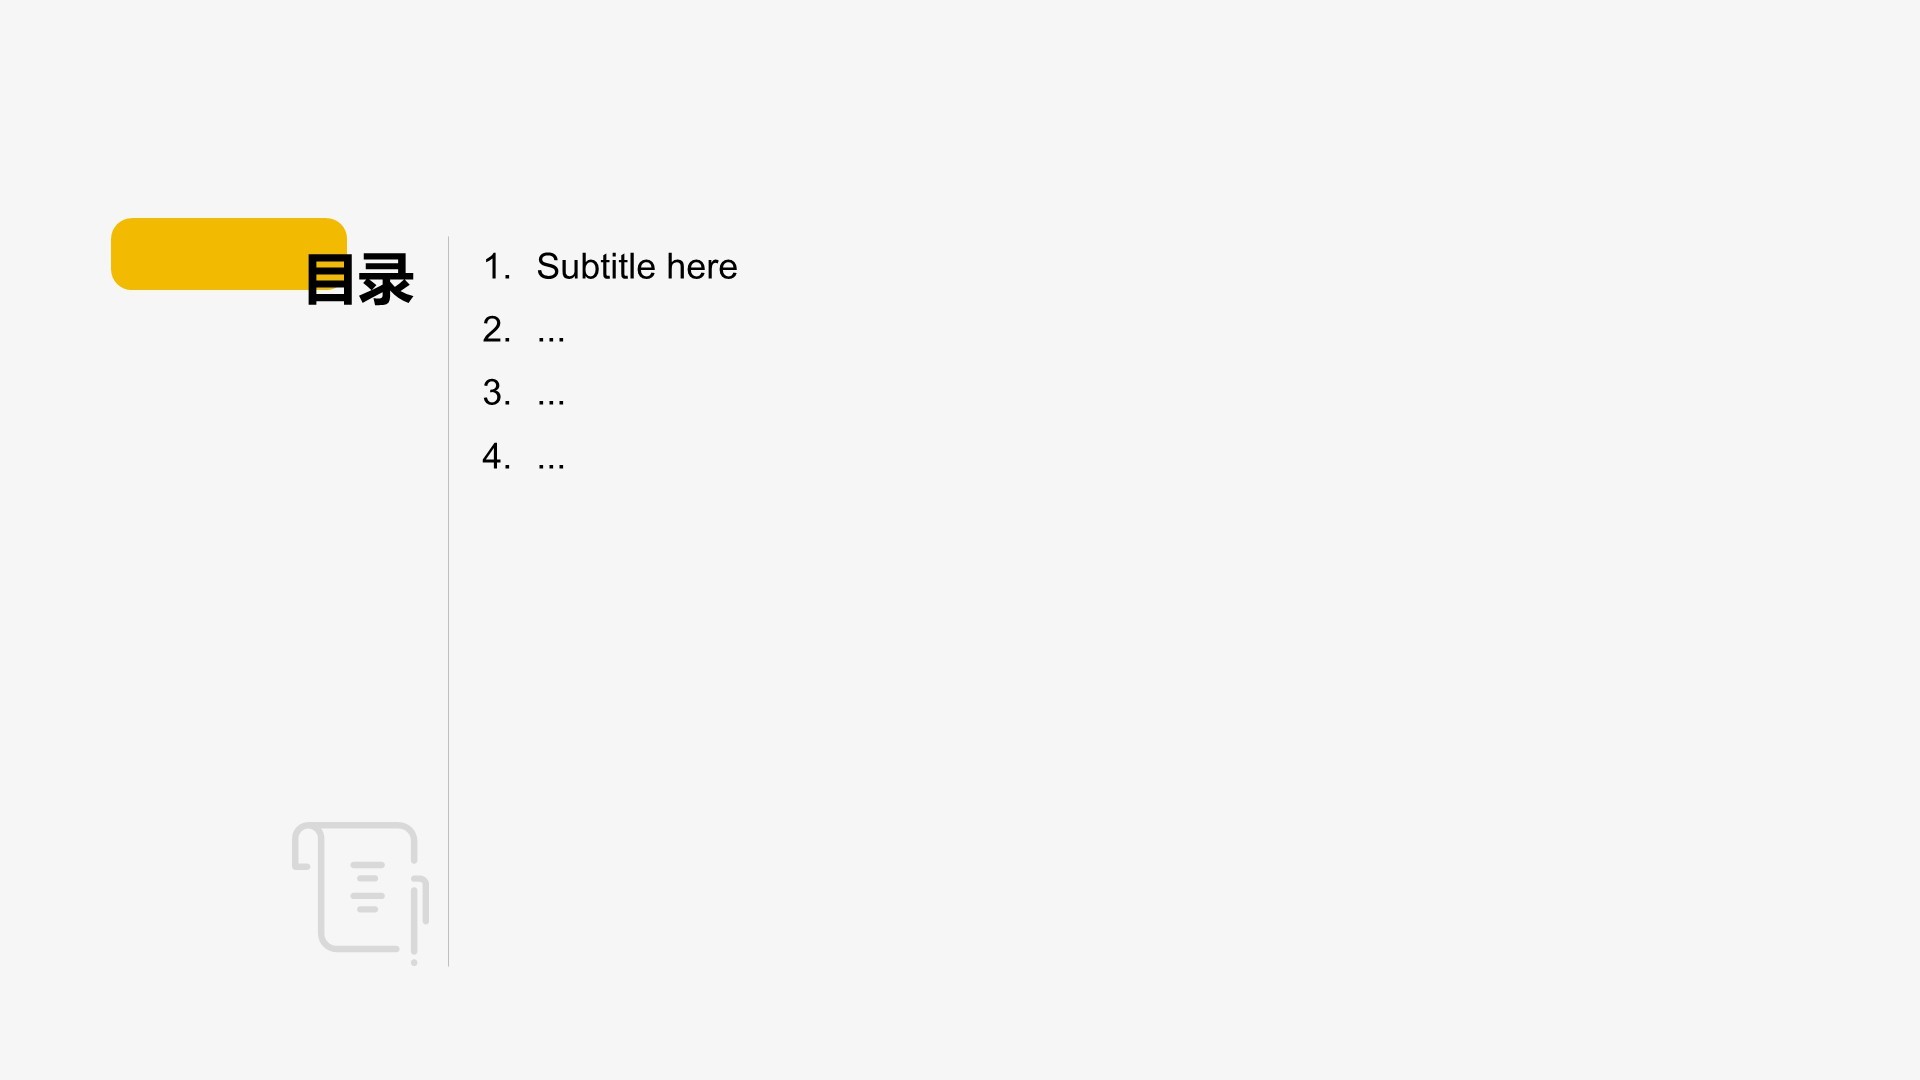Click the list number "3."
Image resolution: width=1920 pixels, height=1080 pixels.
(496, 393)
